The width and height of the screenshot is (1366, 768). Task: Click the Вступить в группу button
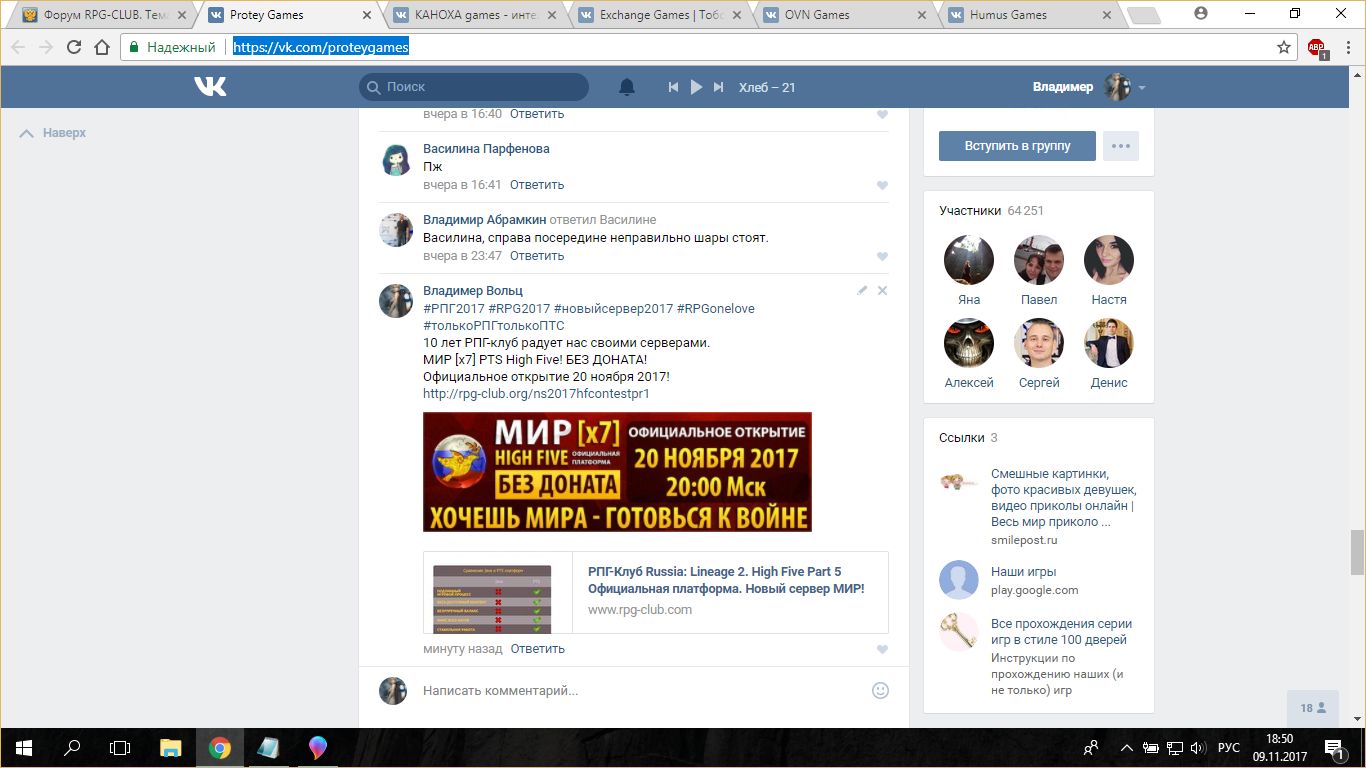pos(1017,146)
